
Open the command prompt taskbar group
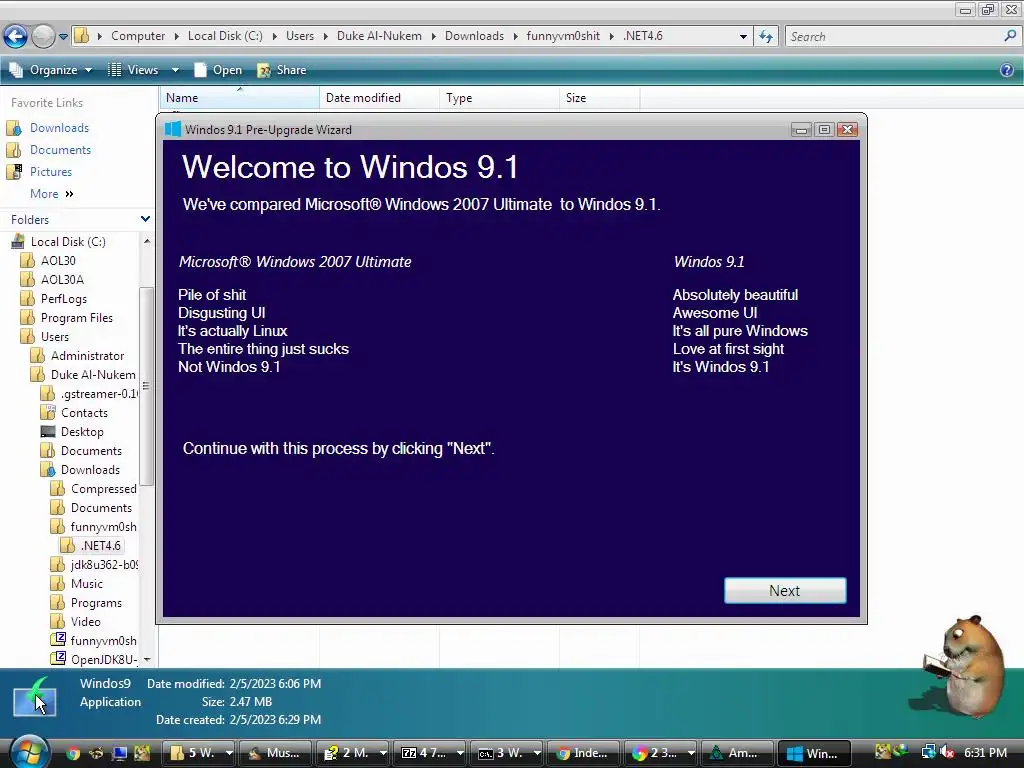(509, 753)
